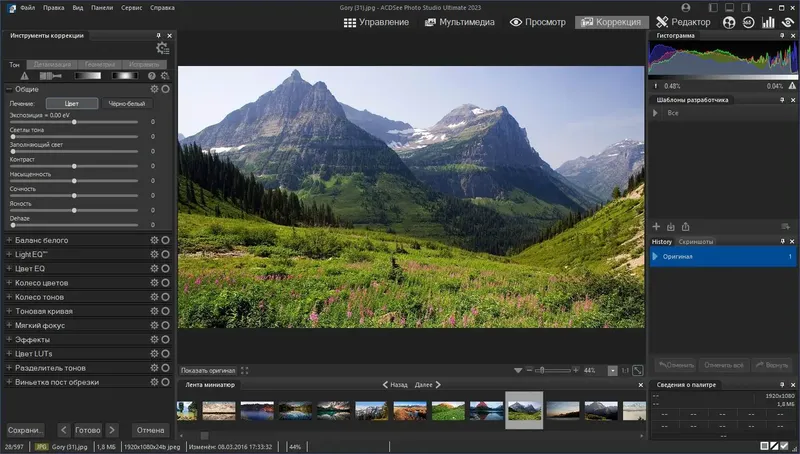Toggle the Мягкий фокус enable circle
The height and width of the screenshot is (454, 800).
(166, 325)
